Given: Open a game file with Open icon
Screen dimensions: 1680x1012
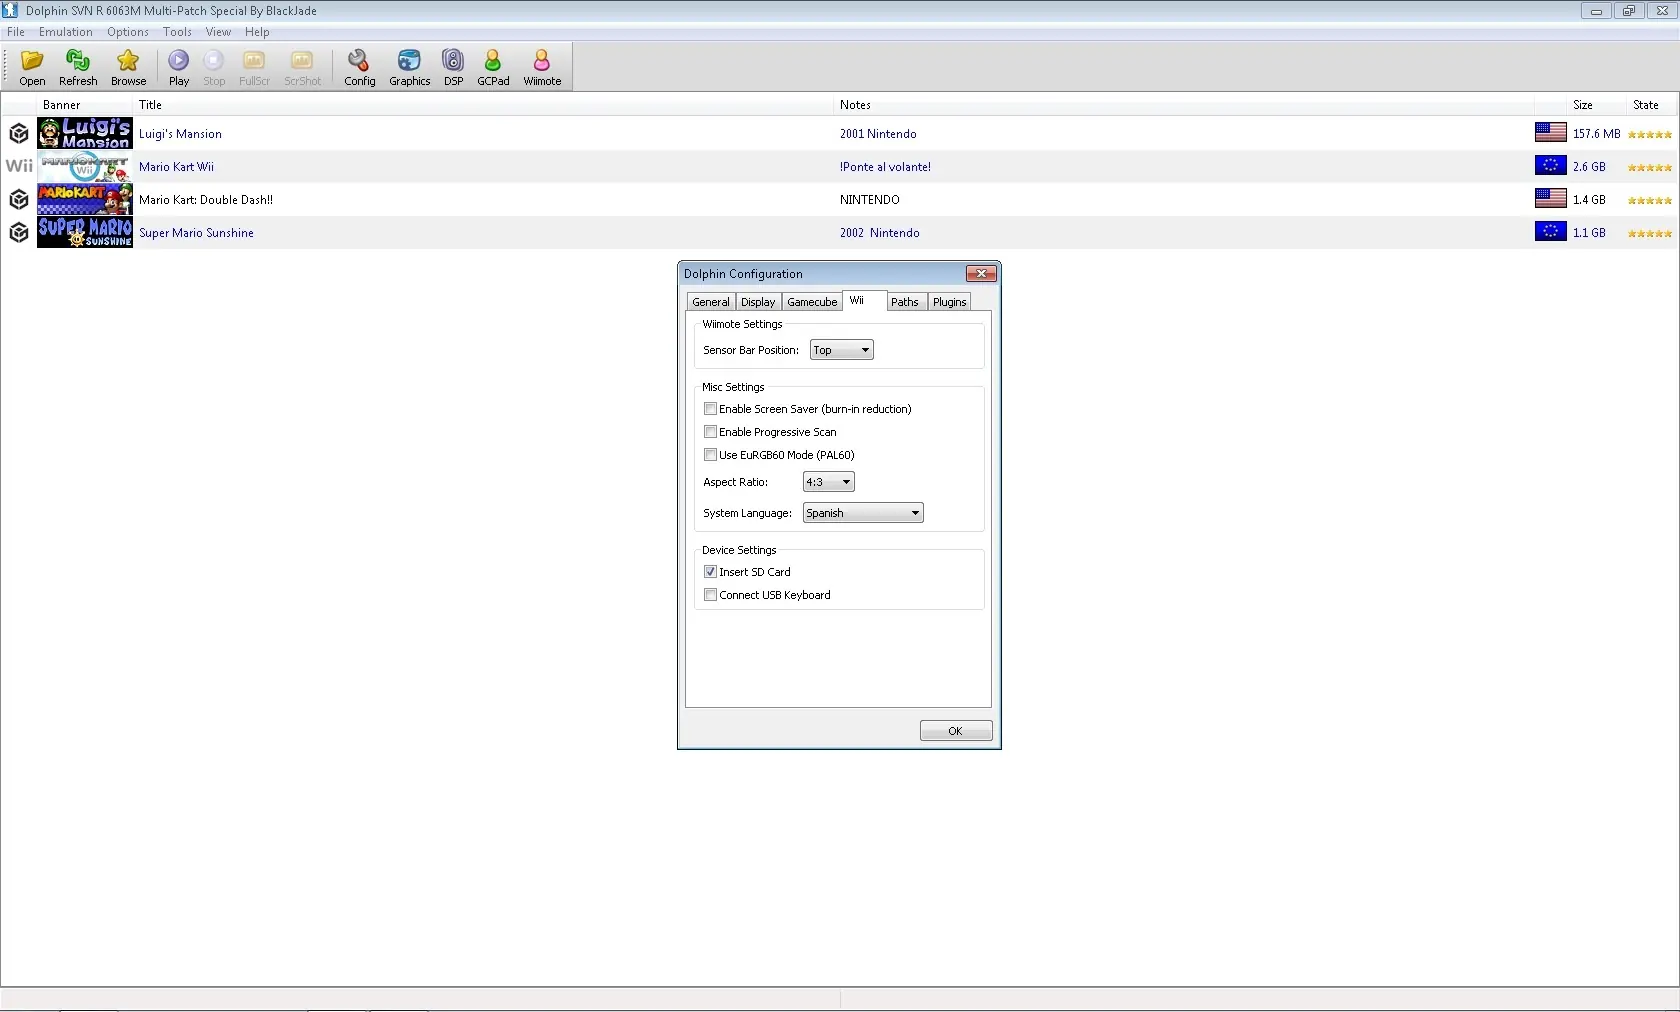Looking at the screenshot, I should [x=32, y=68].
